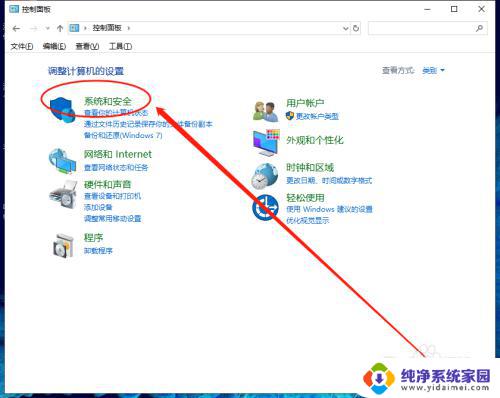Click the 系统和安全 heading link
This screenshot has width=500, height=398.
(108, 101)
